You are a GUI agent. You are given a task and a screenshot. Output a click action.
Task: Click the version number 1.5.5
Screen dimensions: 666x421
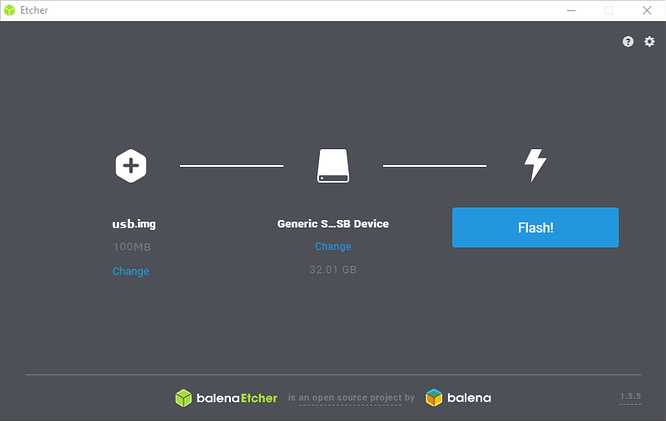click(x=630, y=397)
